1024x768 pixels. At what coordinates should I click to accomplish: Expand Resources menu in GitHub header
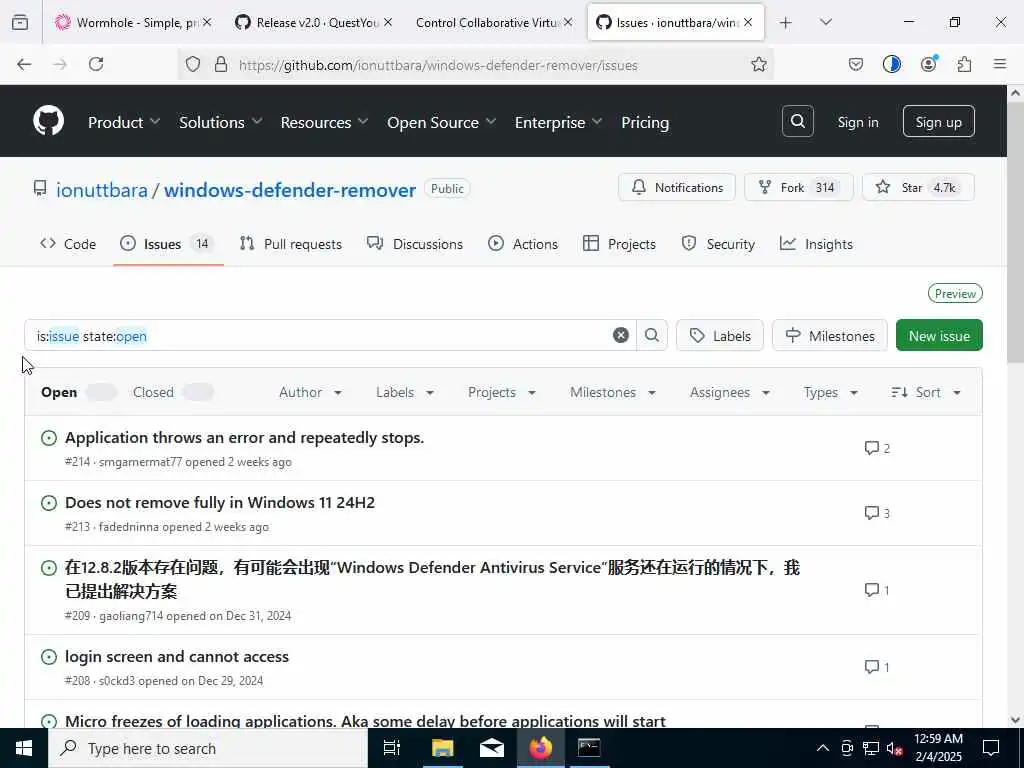pyautogui.click(x=324, y=122)
